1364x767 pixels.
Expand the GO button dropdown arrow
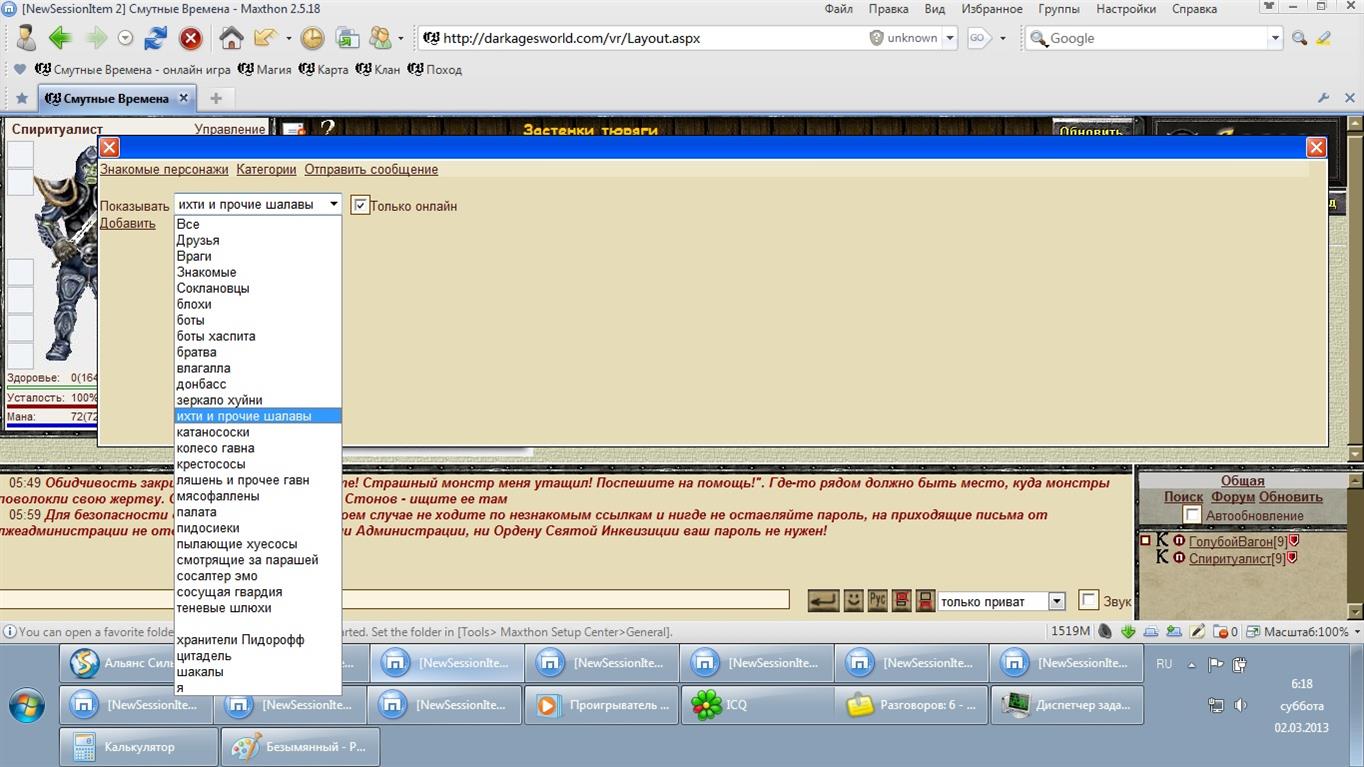pos(1005,38)
